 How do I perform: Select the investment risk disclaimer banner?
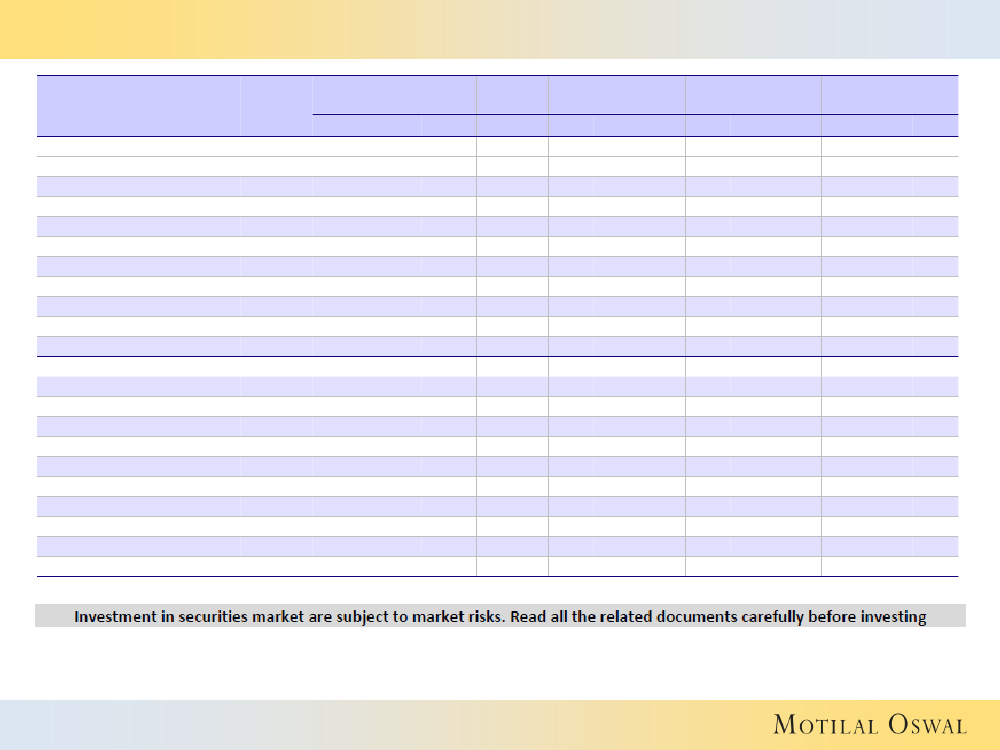500,616
